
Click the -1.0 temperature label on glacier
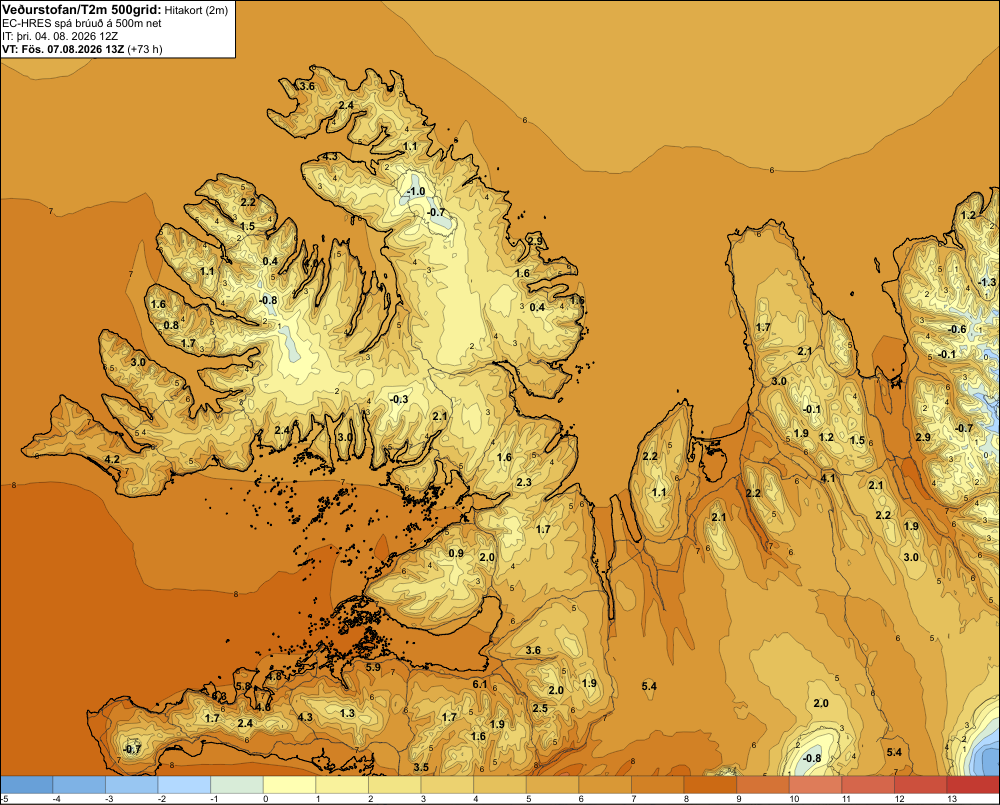pos(416,191)
